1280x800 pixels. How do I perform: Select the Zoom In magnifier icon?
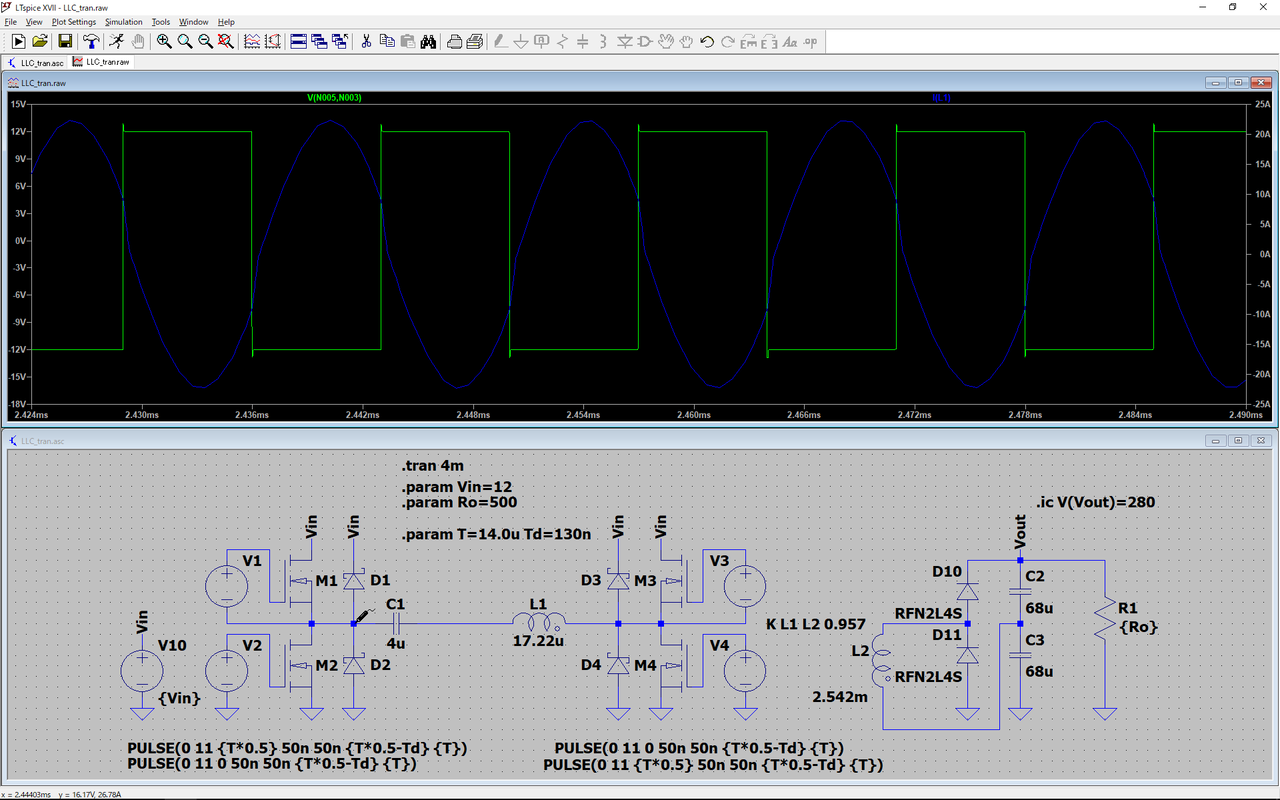click(164, 41)
